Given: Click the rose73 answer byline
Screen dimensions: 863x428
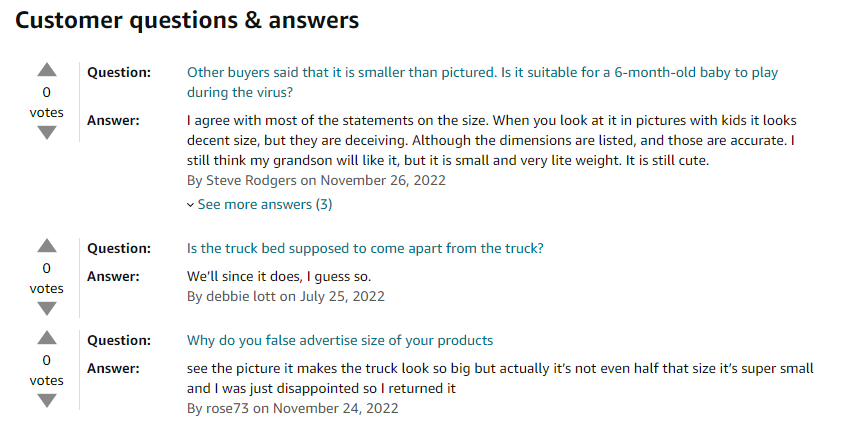Looking at the screenshot, I should click(292, 408).
